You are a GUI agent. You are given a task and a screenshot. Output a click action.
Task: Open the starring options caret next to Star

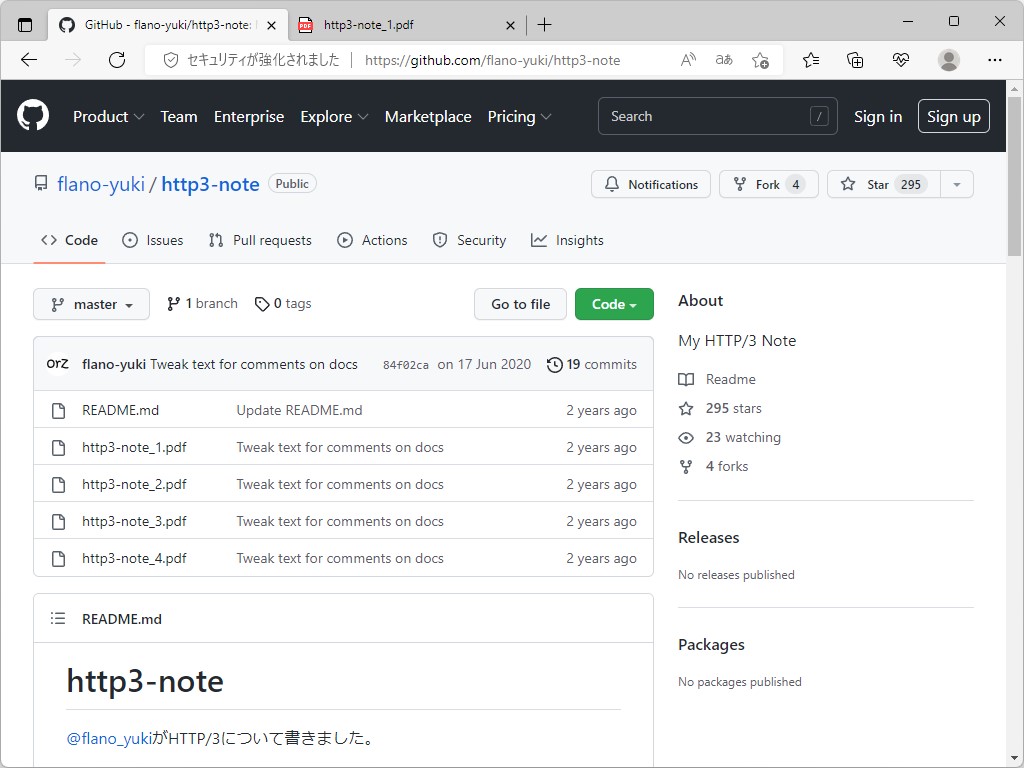956,184
